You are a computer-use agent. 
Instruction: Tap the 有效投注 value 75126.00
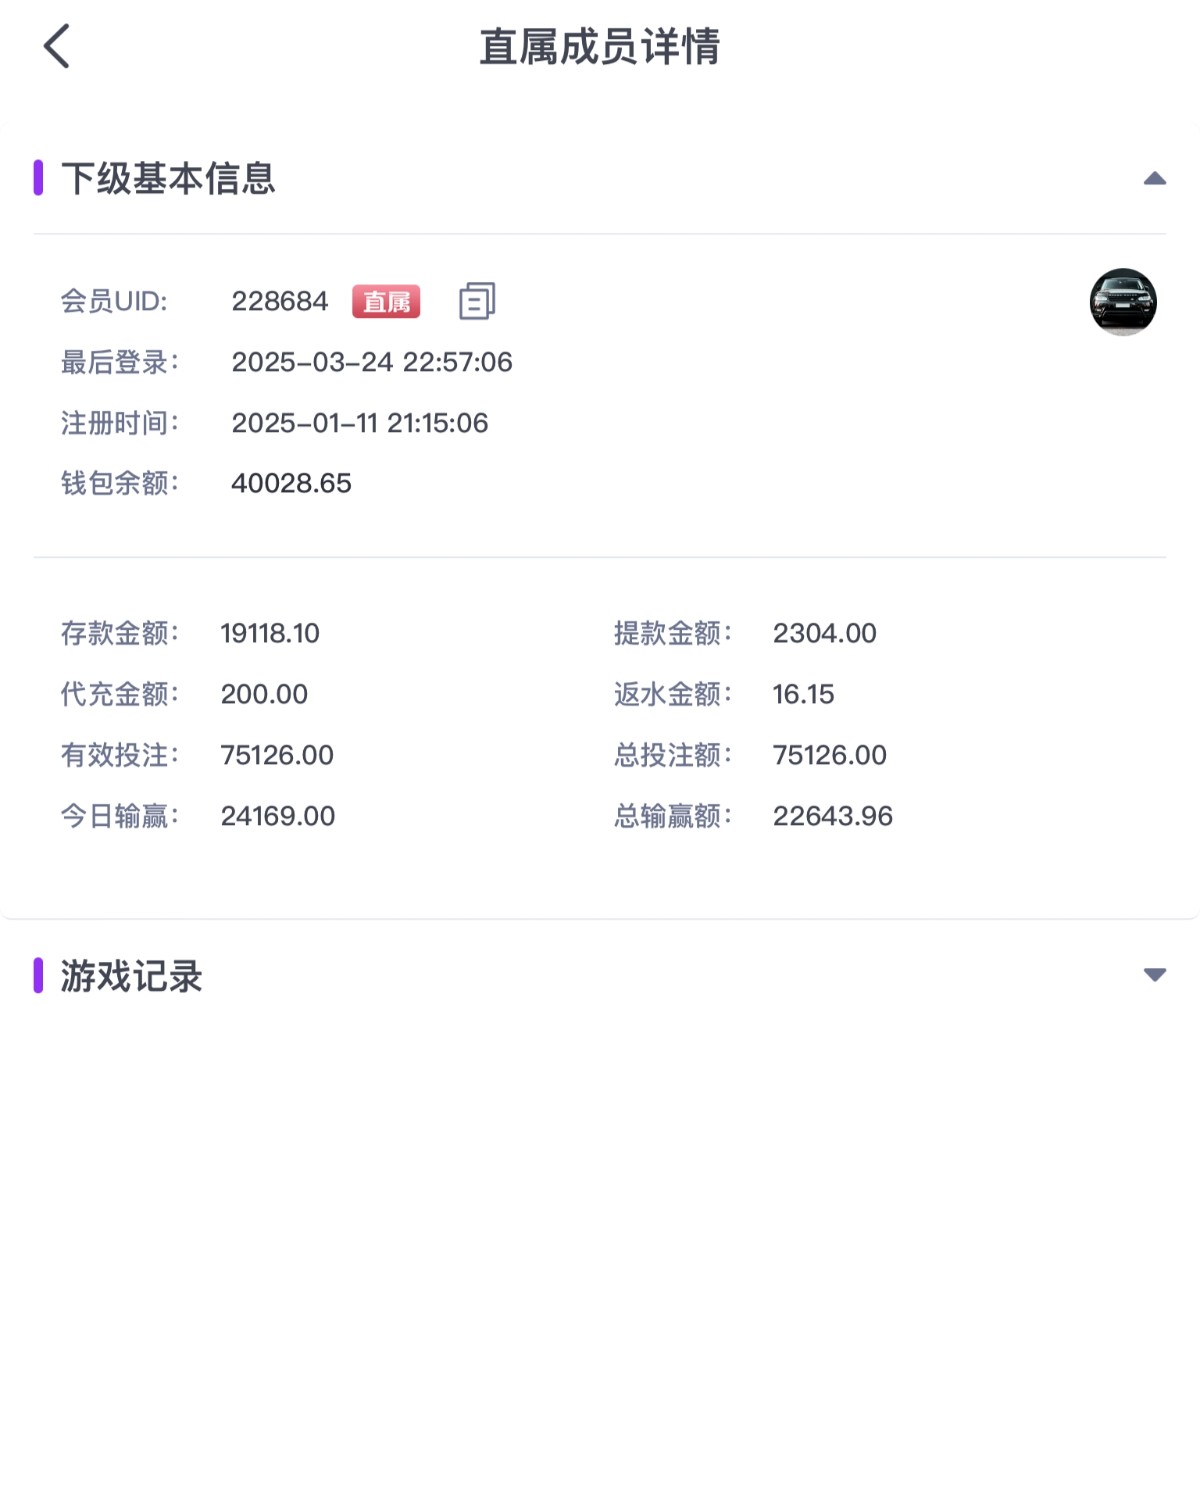tap(277, 755)
